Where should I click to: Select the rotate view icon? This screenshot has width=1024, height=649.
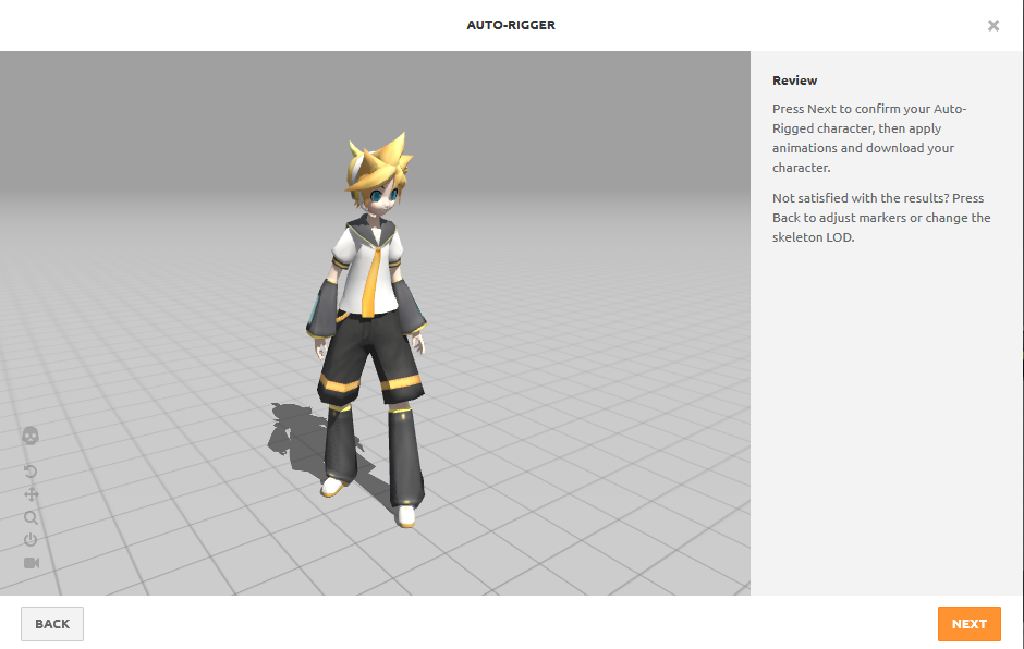coord(30,471)
